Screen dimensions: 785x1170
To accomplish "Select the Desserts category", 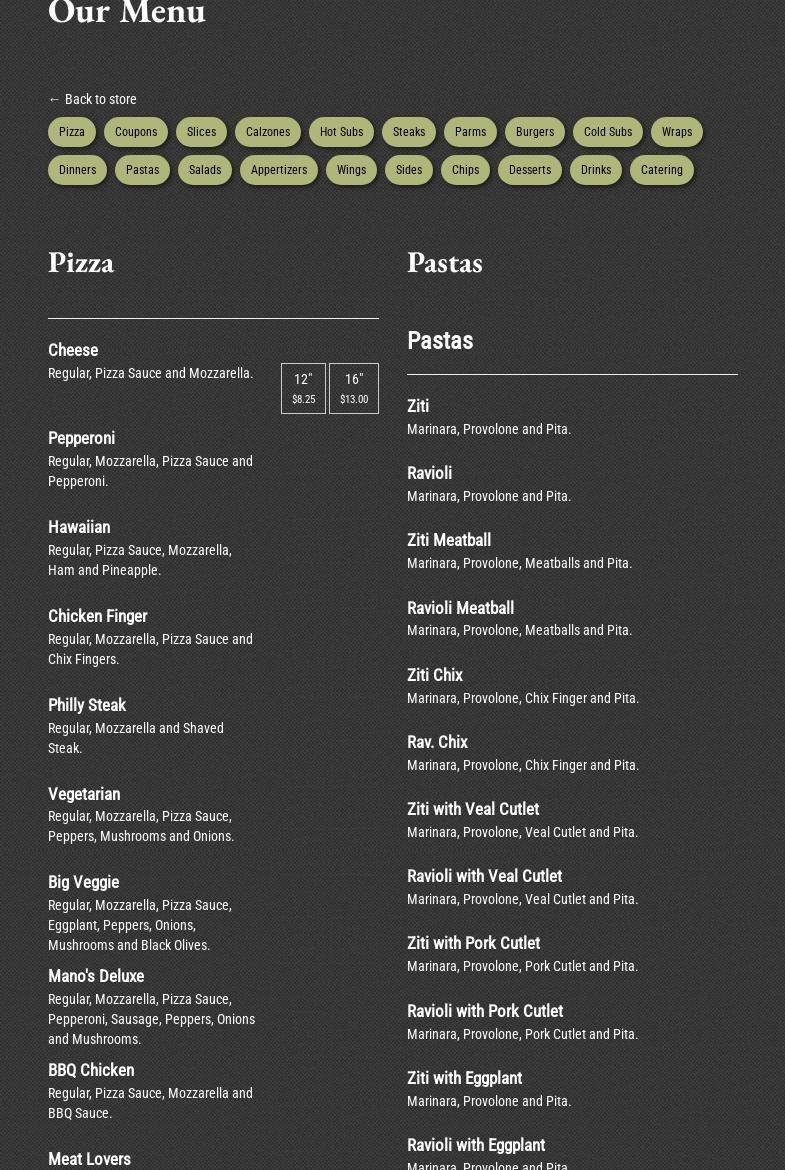I will (x=530, y=170).
